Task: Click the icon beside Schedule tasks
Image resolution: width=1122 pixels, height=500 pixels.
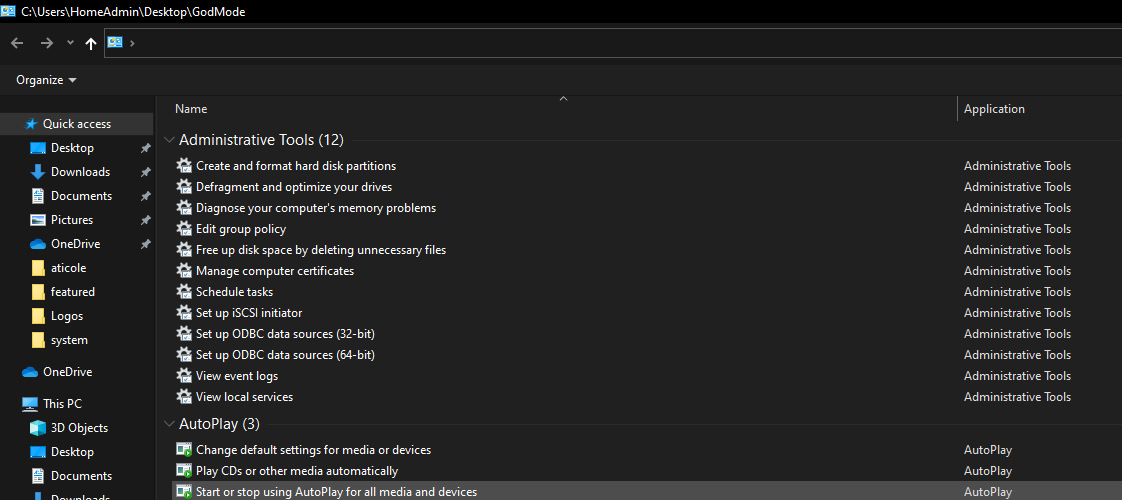Action: pos(184,292)
